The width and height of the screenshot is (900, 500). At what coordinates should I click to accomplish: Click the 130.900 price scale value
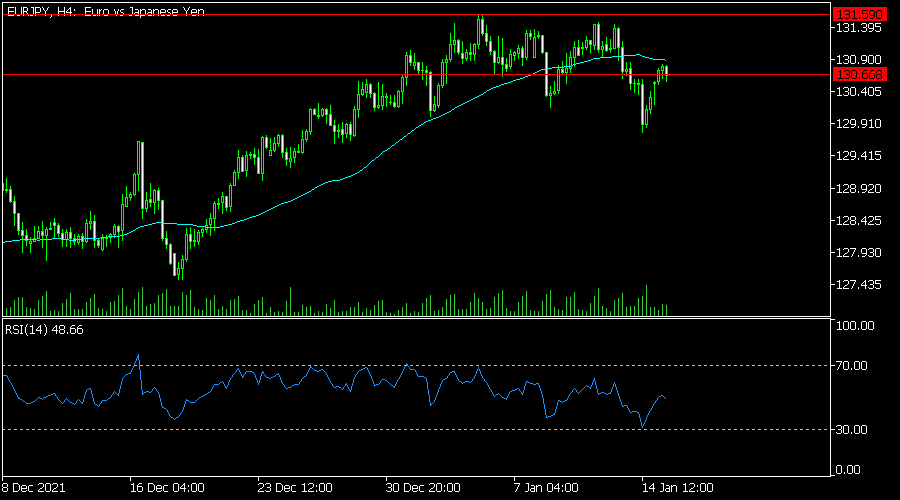point(859,60)
